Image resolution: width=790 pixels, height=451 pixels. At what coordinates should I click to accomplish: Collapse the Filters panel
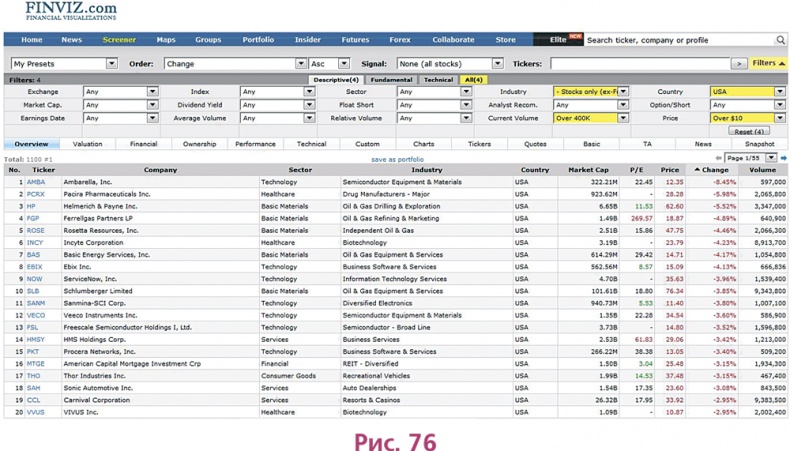click(x=768, y=63)
